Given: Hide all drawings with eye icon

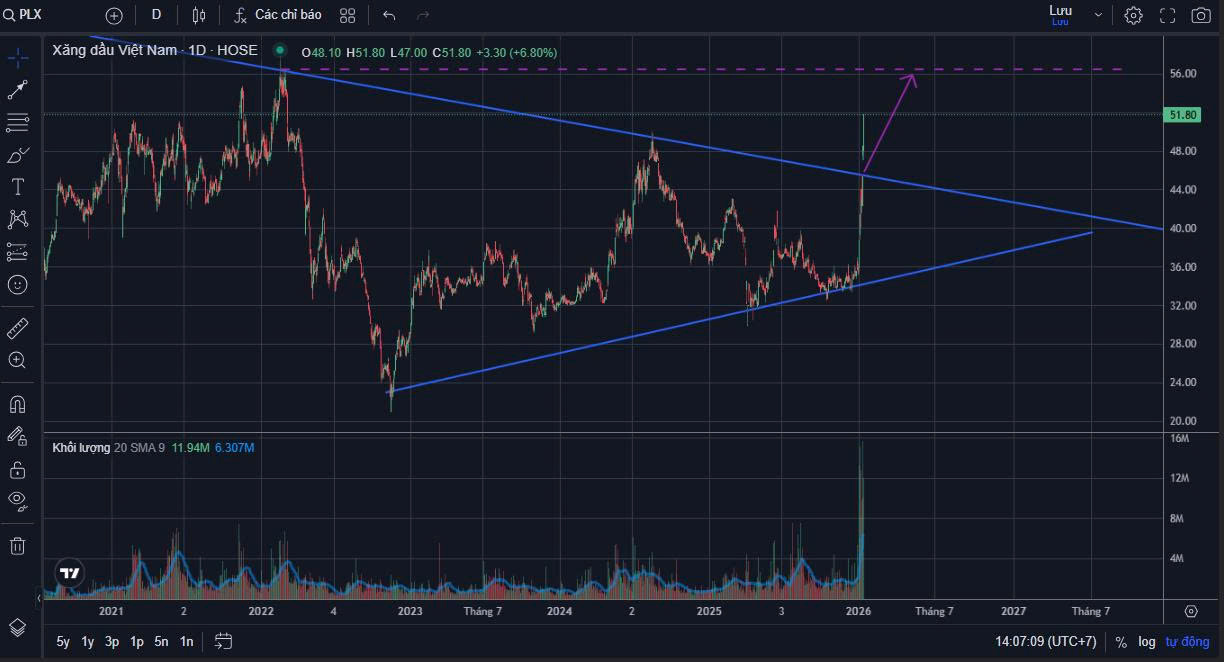Looking at the screenshot, I should [17, 499].
